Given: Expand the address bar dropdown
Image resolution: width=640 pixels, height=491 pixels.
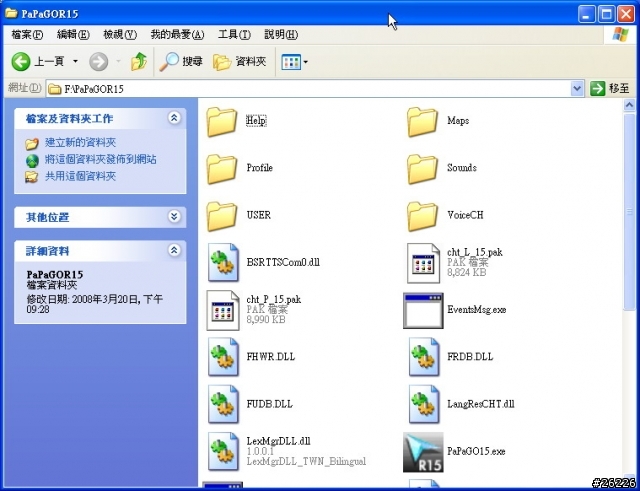Looking at the screenshot, I should coord(577,88).
